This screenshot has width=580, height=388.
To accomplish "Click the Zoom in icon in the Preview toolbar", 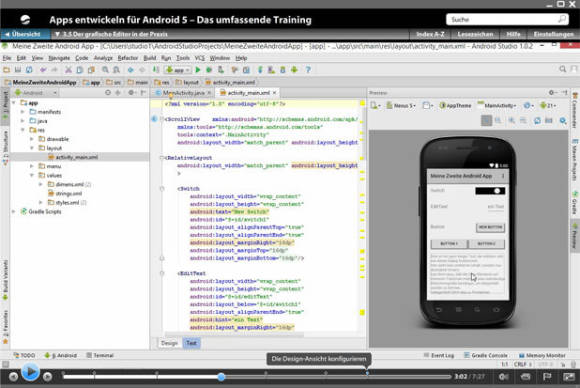I will [x=512, y=121].
